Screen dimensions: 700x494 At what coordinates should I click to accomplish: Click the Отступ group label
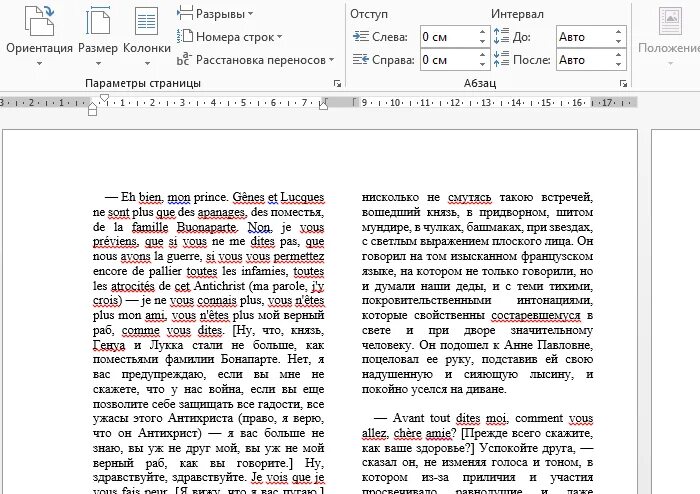369,14
